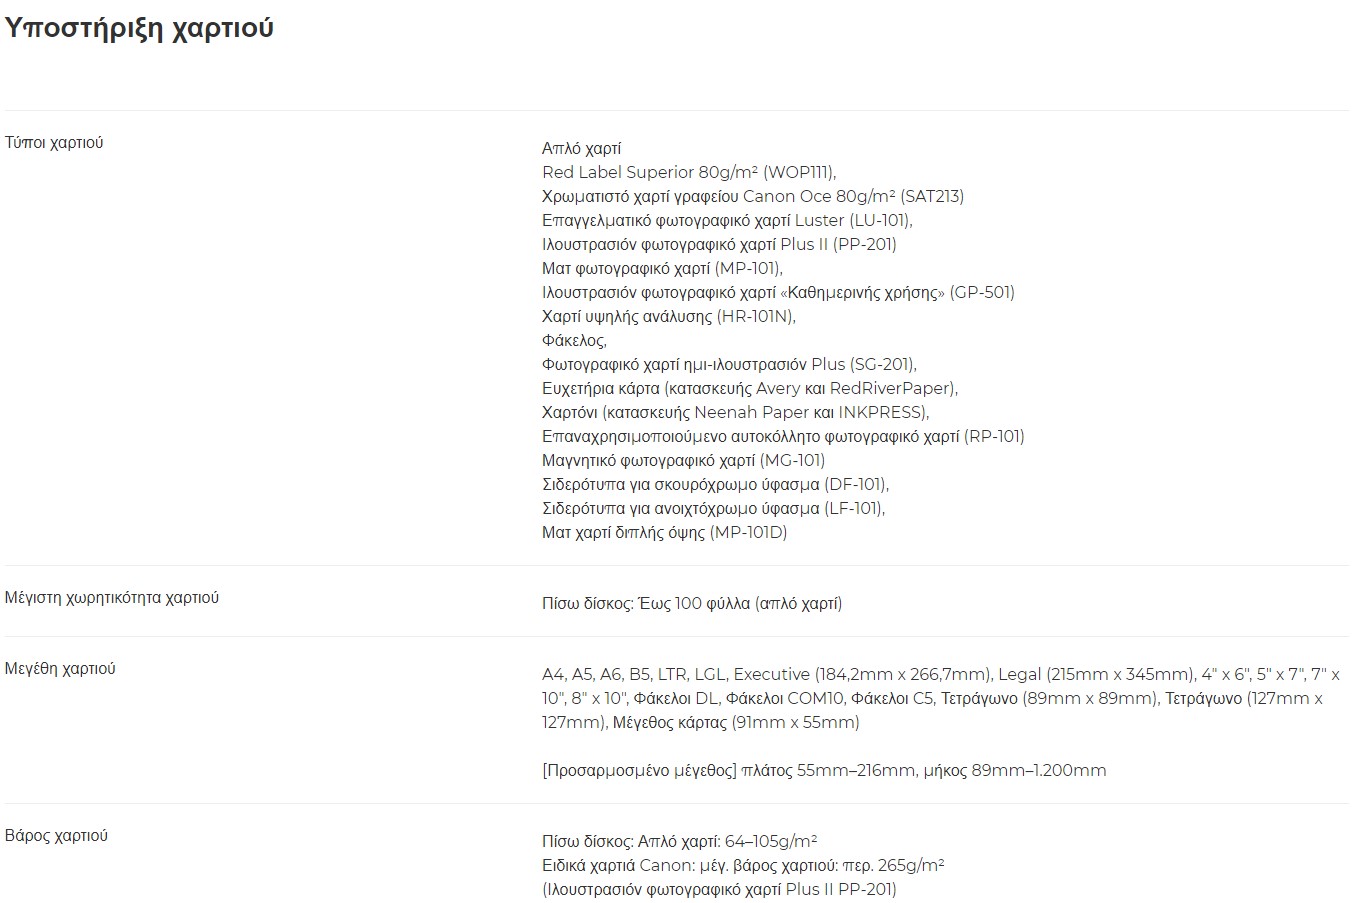Click the Βάρος χαρτιού row label
The width and height of the screenshot is (1357, 903).
[x=56, y=835]
